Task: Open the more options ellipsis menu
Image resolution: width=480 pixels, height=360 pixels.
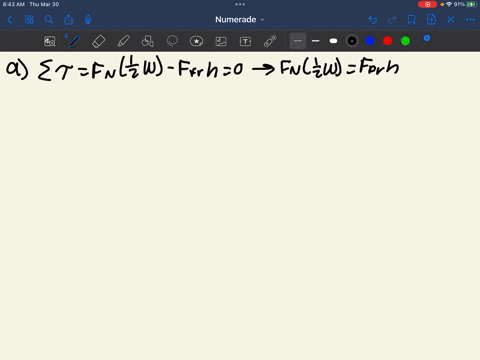Action: coord(470,20)
